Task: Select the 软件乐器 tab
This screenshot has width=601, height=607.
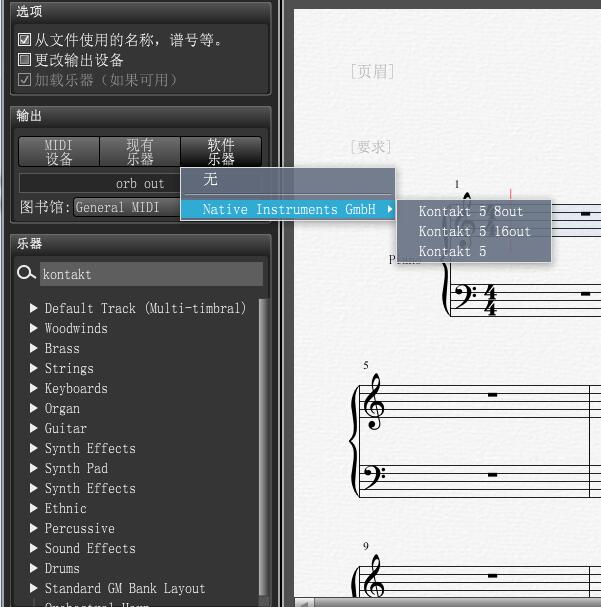Action: click(x=221, y=152)
